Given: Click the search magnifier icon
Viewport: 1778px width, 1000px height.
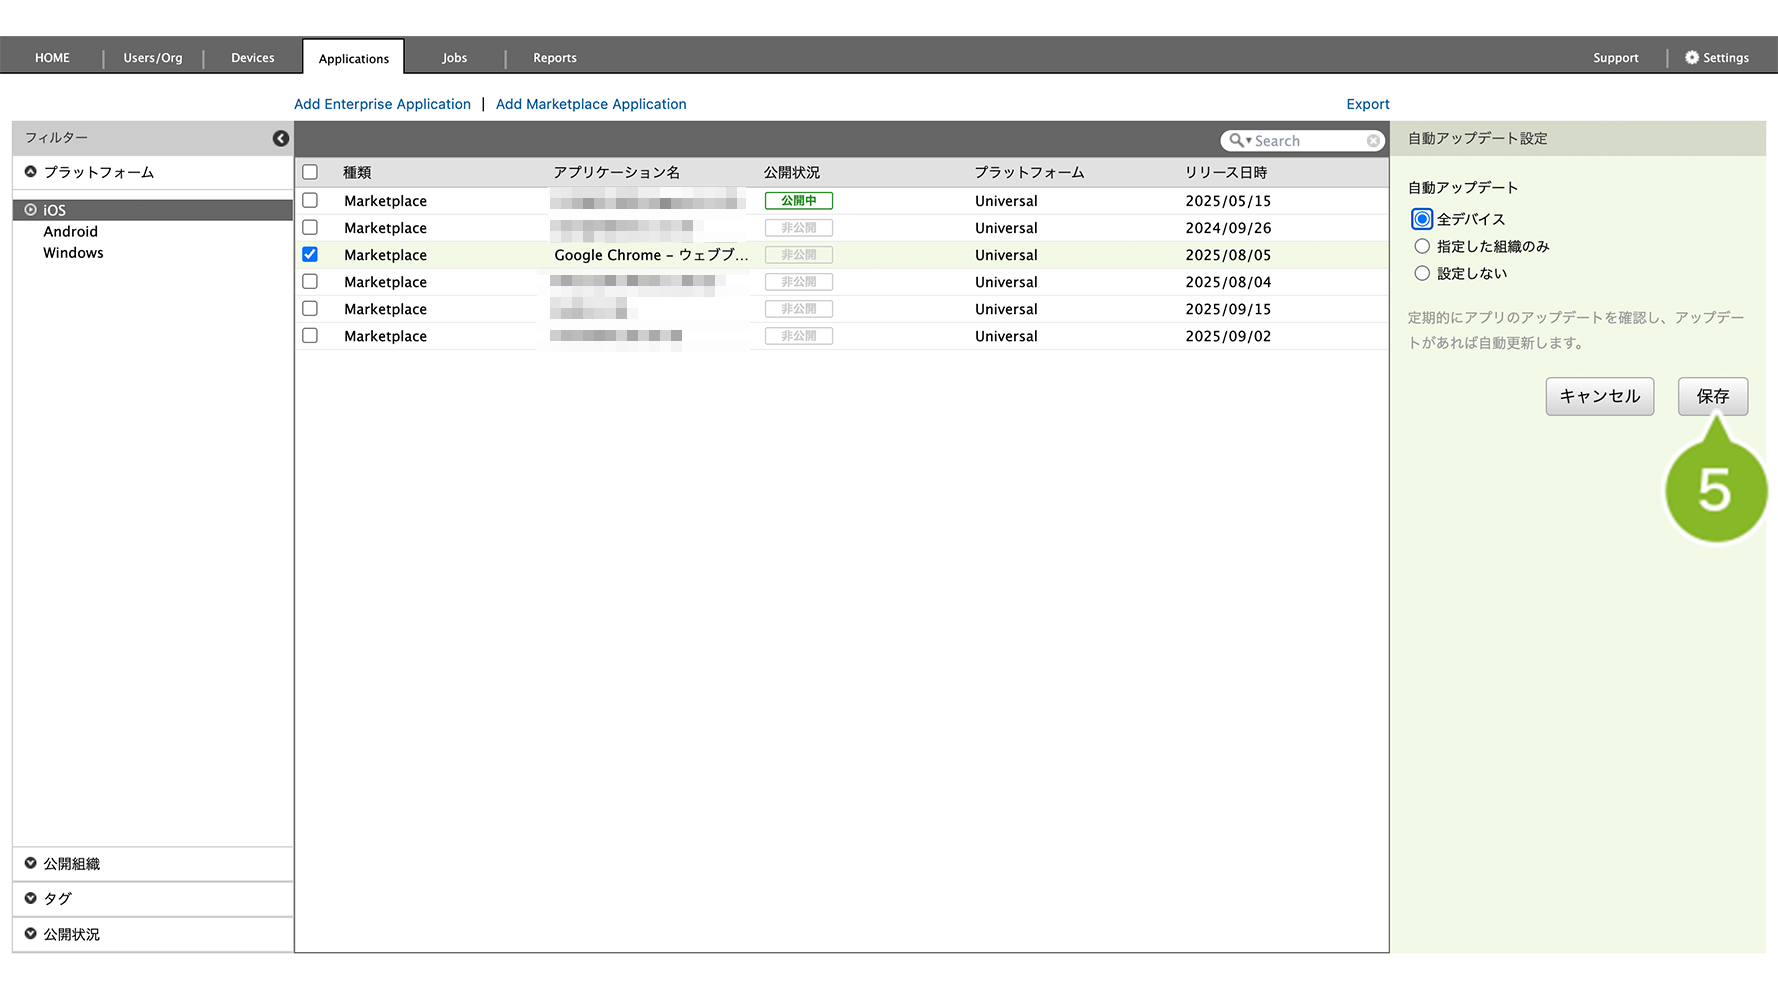Looking at the screenshot, I should pyautogui.click(x=1237, y=141).
